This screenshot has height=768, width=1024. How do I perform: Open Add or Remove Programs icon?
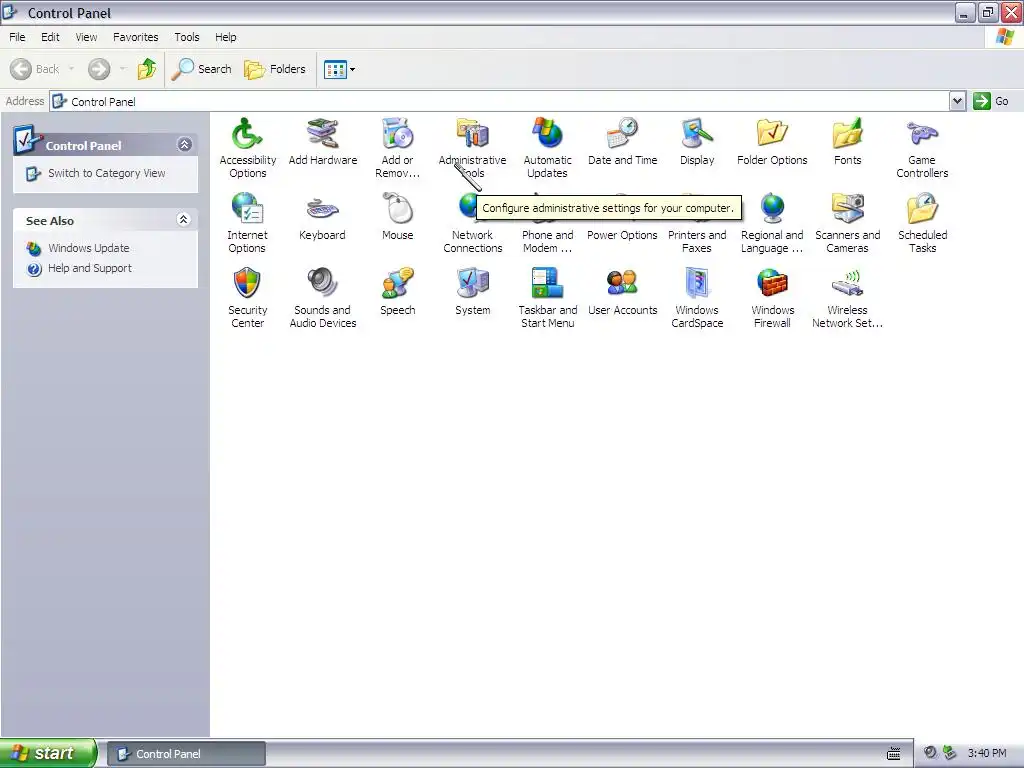(397, 148)
